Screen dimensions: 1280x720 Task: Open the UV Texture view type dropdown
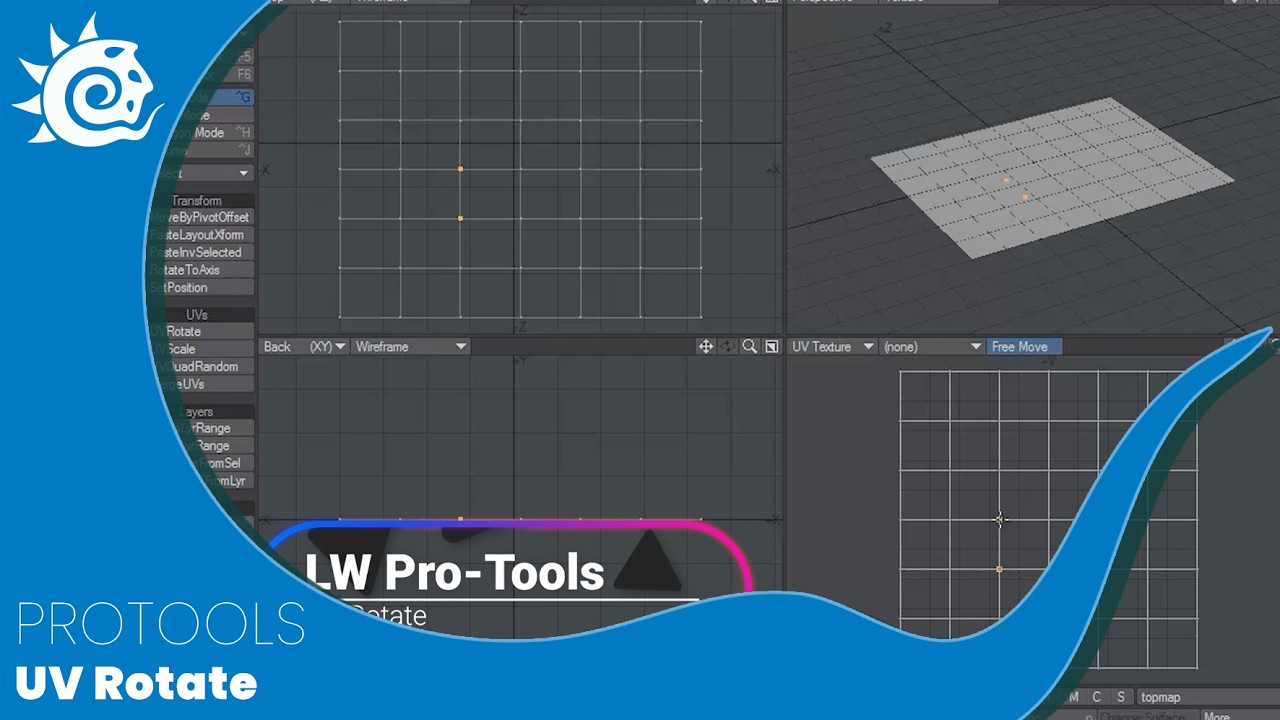click(x=833, y=347)
